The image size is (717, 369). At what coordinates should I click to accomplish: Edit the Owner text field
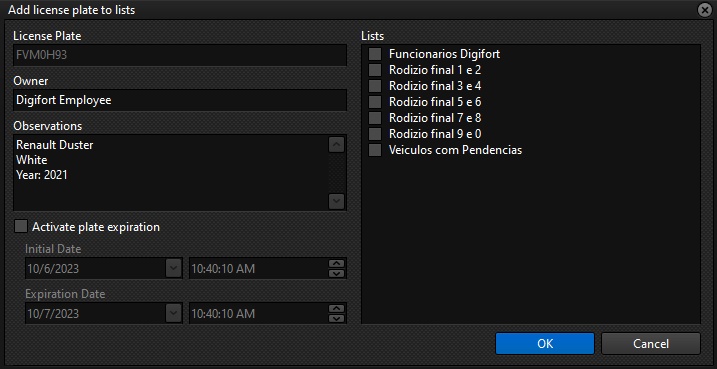coord(180,100)
